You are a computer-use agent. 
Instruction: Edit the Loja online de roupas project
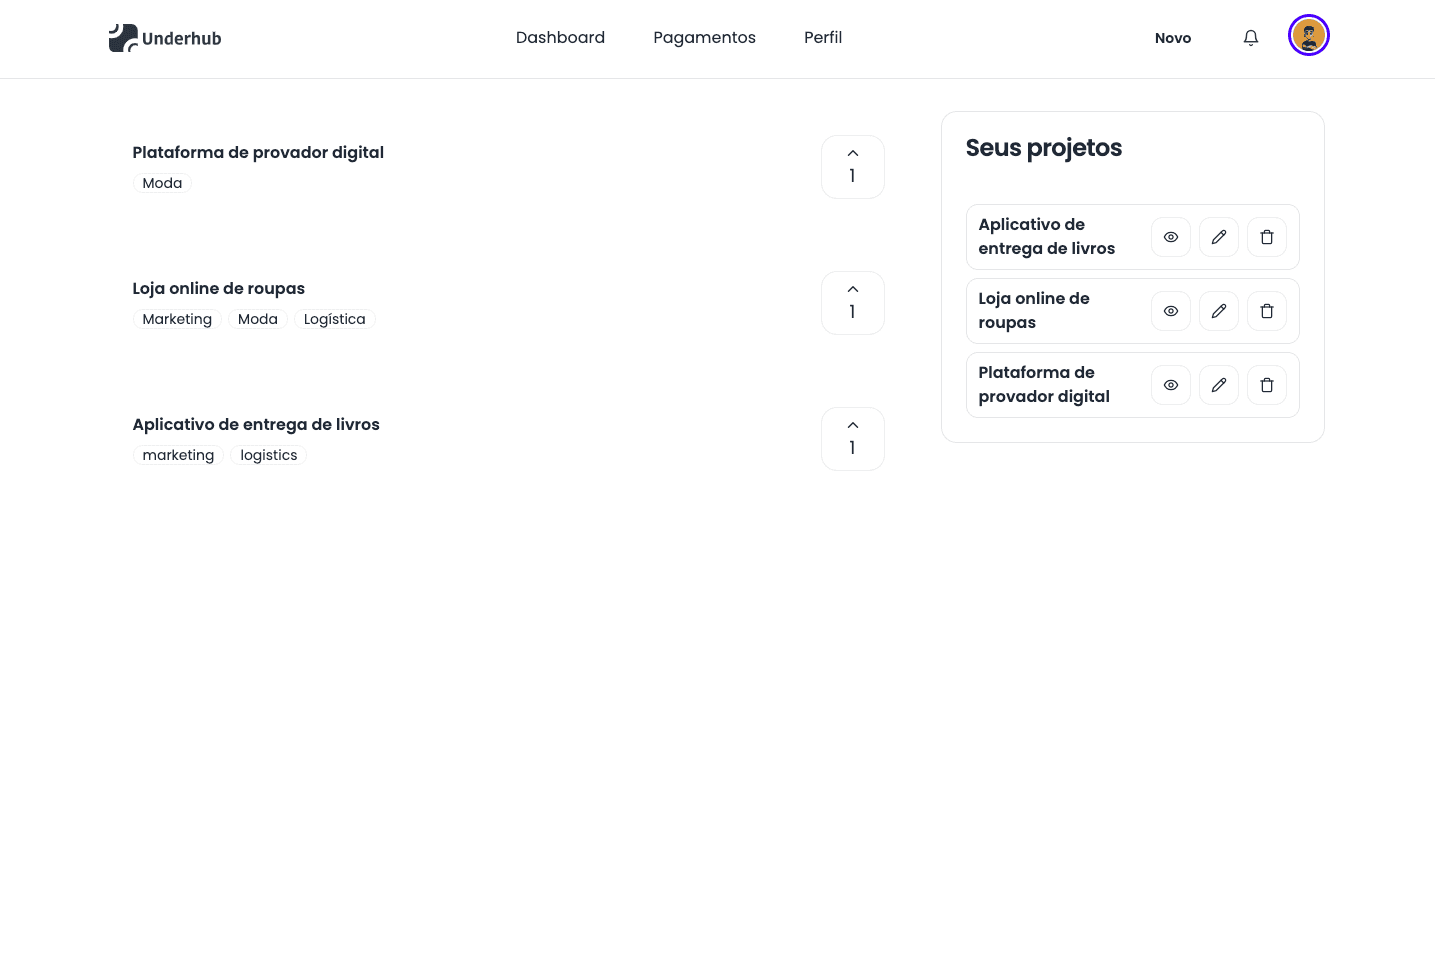point(1218,311)
